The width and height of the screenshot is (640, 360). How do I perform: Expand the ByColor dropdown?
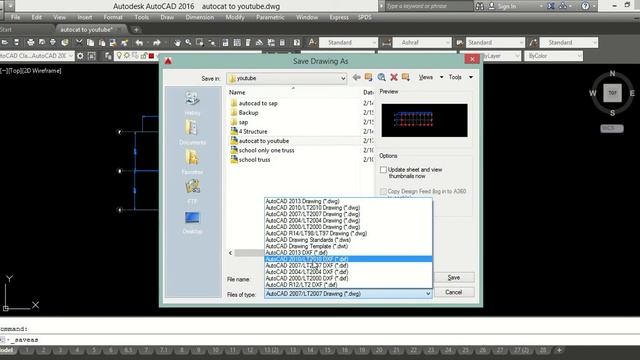(579, 56)
